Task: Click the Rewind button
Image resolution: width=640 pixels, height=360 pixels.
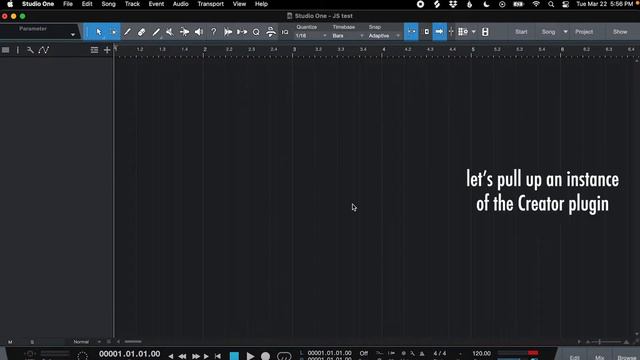Action: (x=182, y=356)
